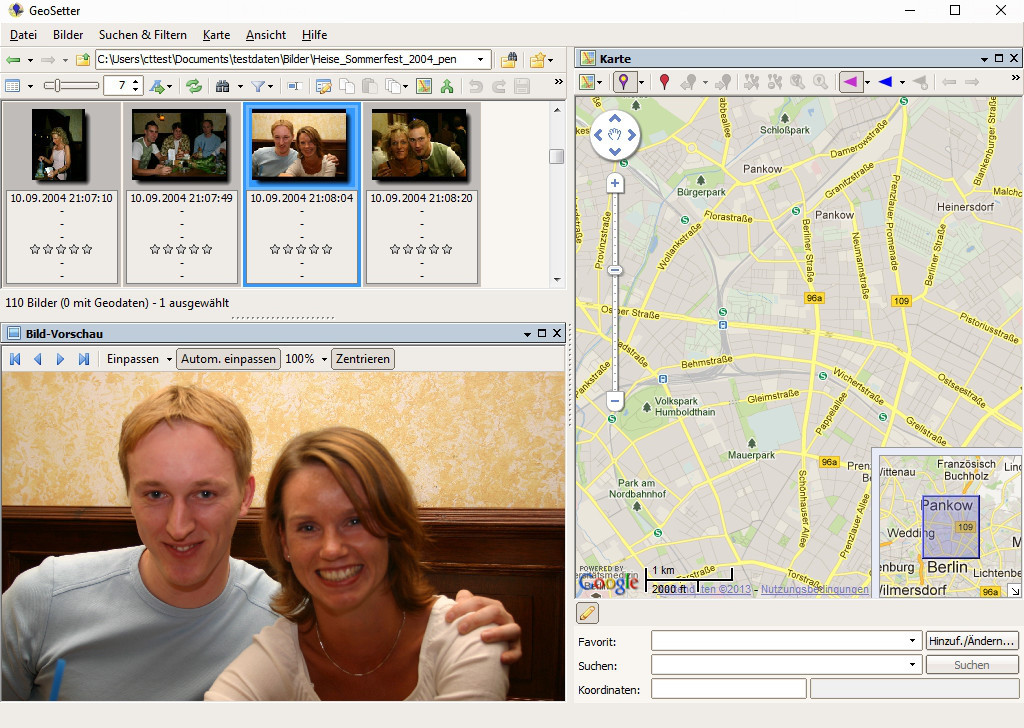Image resolution: width=1024 pixels, height=728 pixels.
Task: Open the Favorit combo box dropdown
Action: coord(913,640)
